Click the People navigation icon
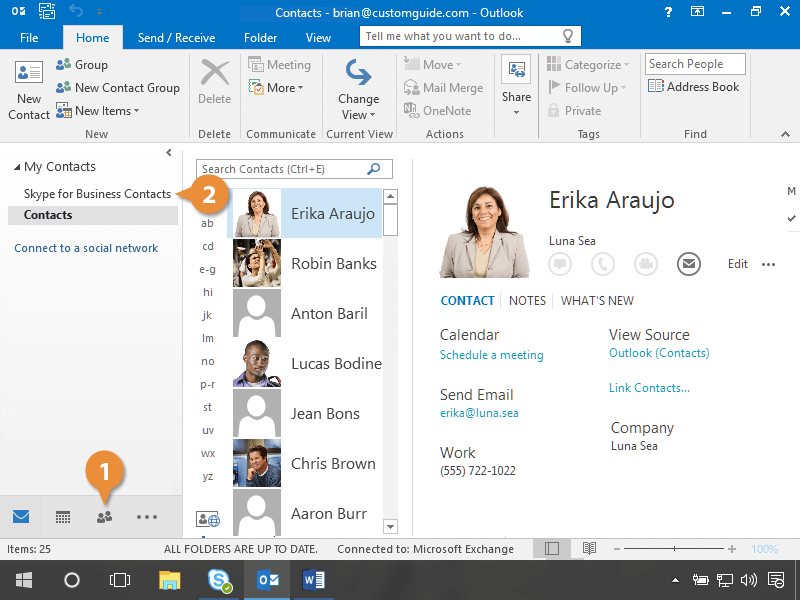 click(104, 517)
